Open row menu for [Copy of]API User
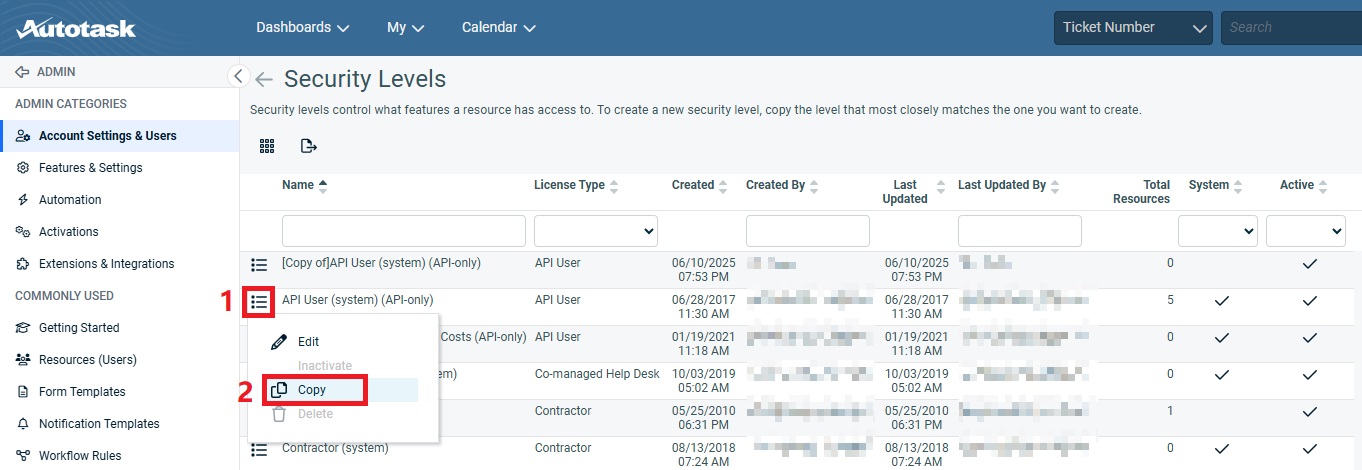This screenshot has width=1362, height=470. [259, 264]
